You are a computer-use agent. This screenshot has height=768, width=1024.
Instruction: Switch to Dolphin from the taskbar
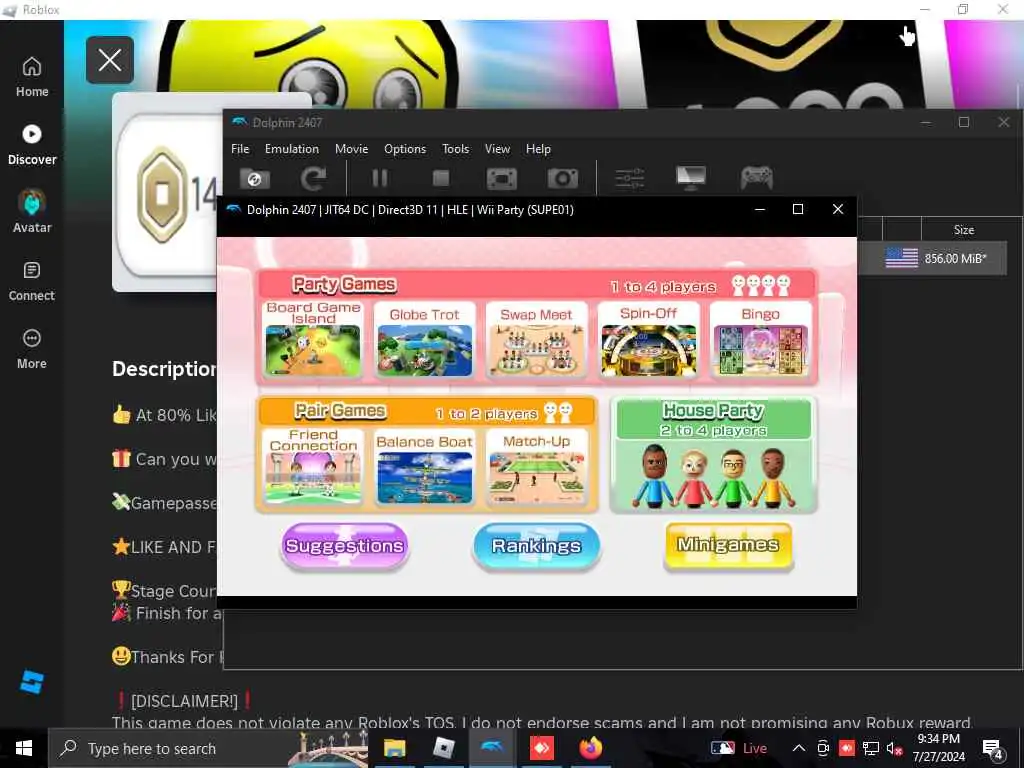pyautogui.click(x=492, y=748)
